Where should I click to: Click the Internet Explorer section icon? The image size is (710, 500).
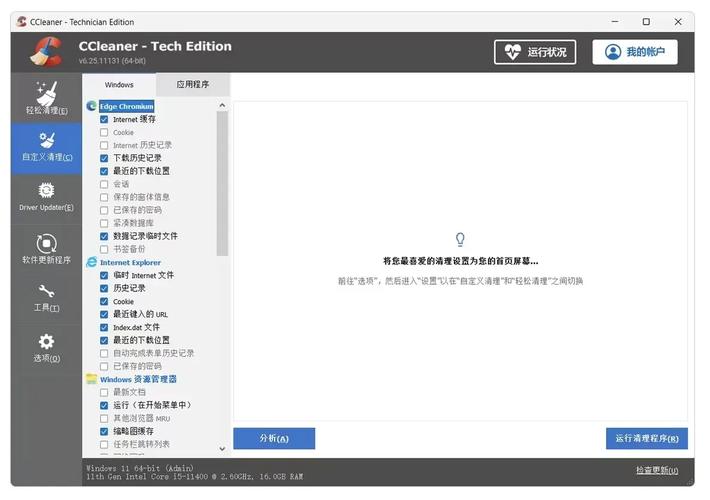(x=91, y=262)
